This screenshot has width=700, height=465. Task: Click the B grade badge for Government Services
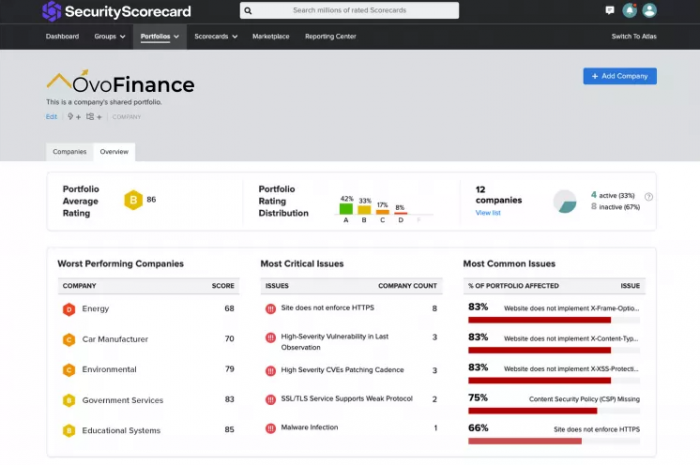click(69, 400)
